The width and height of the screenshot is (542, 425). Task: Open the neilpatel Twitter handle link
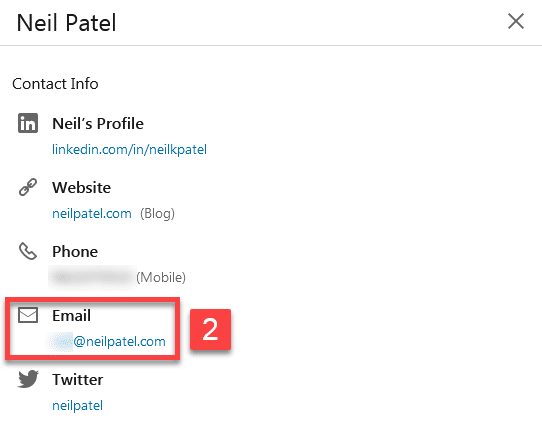(77, 405)
